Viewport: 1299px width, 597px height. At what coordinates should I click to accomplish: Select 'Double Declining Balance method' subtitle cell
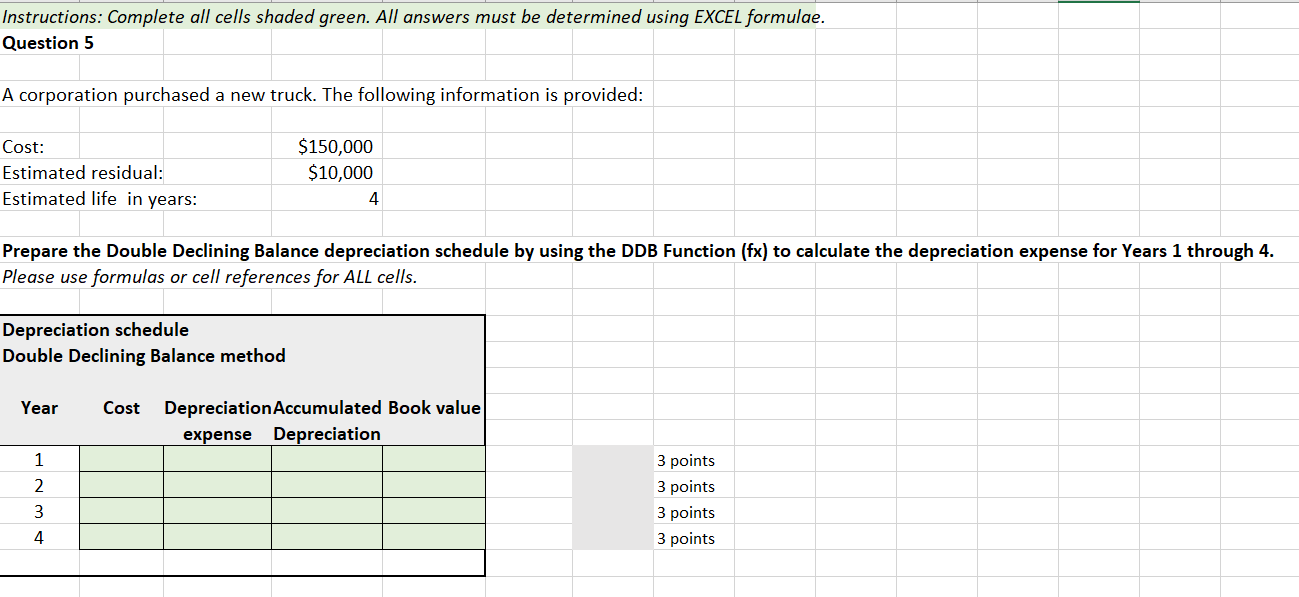(x=144, y=356)
